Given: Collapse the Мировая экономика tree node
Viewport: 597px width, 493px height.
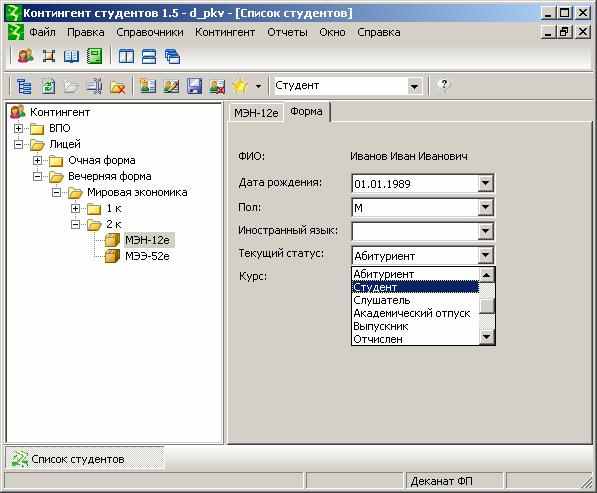Looking at the screenshot, I should (56, 193).
